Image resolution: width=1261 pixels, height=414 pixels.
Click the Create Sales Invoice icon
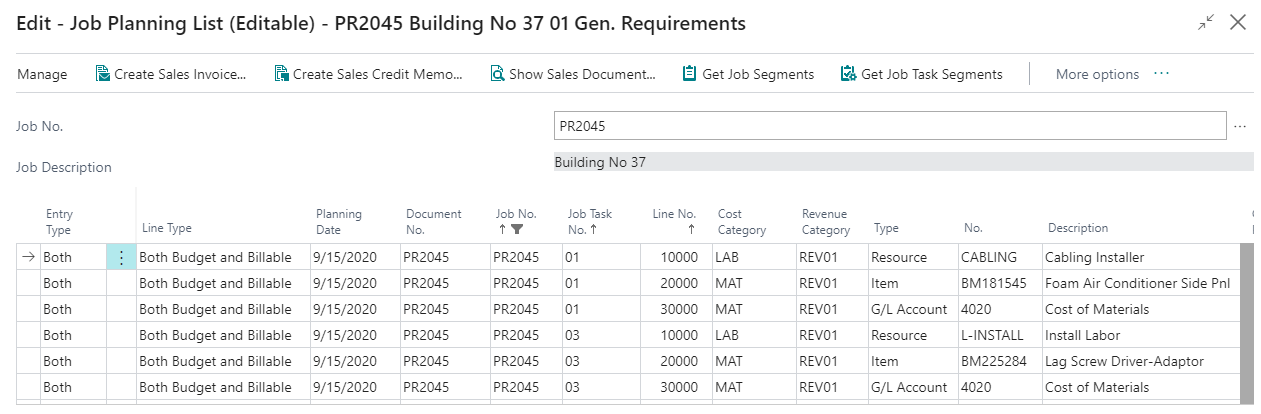tap(102, 74)
